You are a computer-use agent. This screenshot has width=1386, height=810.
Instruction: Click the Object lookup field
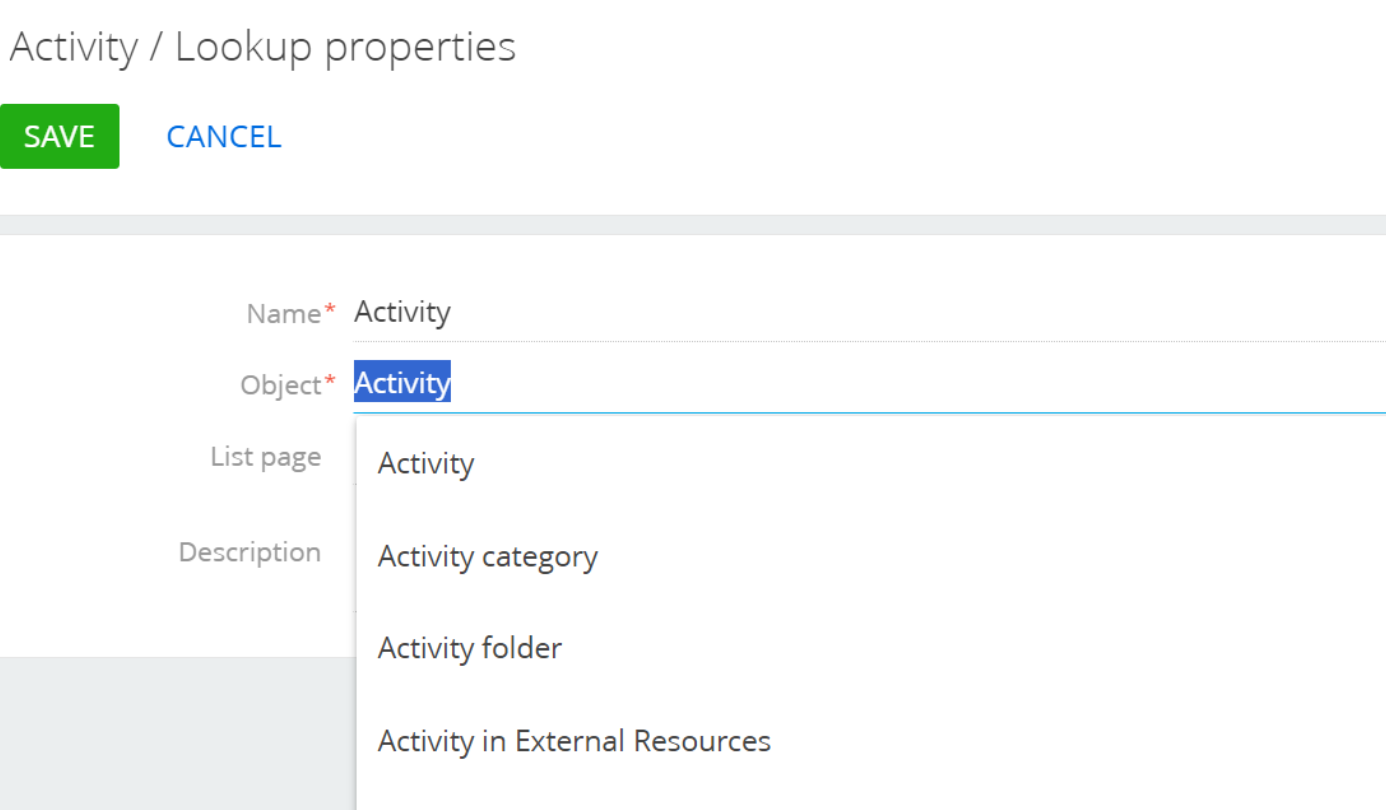pyautogui.click(x=869, y=383)
